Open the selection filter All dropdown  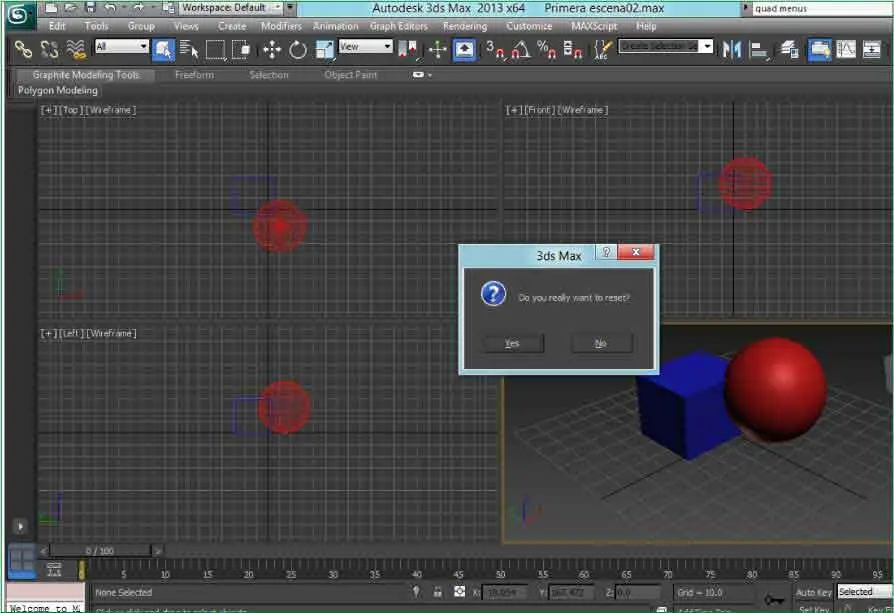(122, 46)
